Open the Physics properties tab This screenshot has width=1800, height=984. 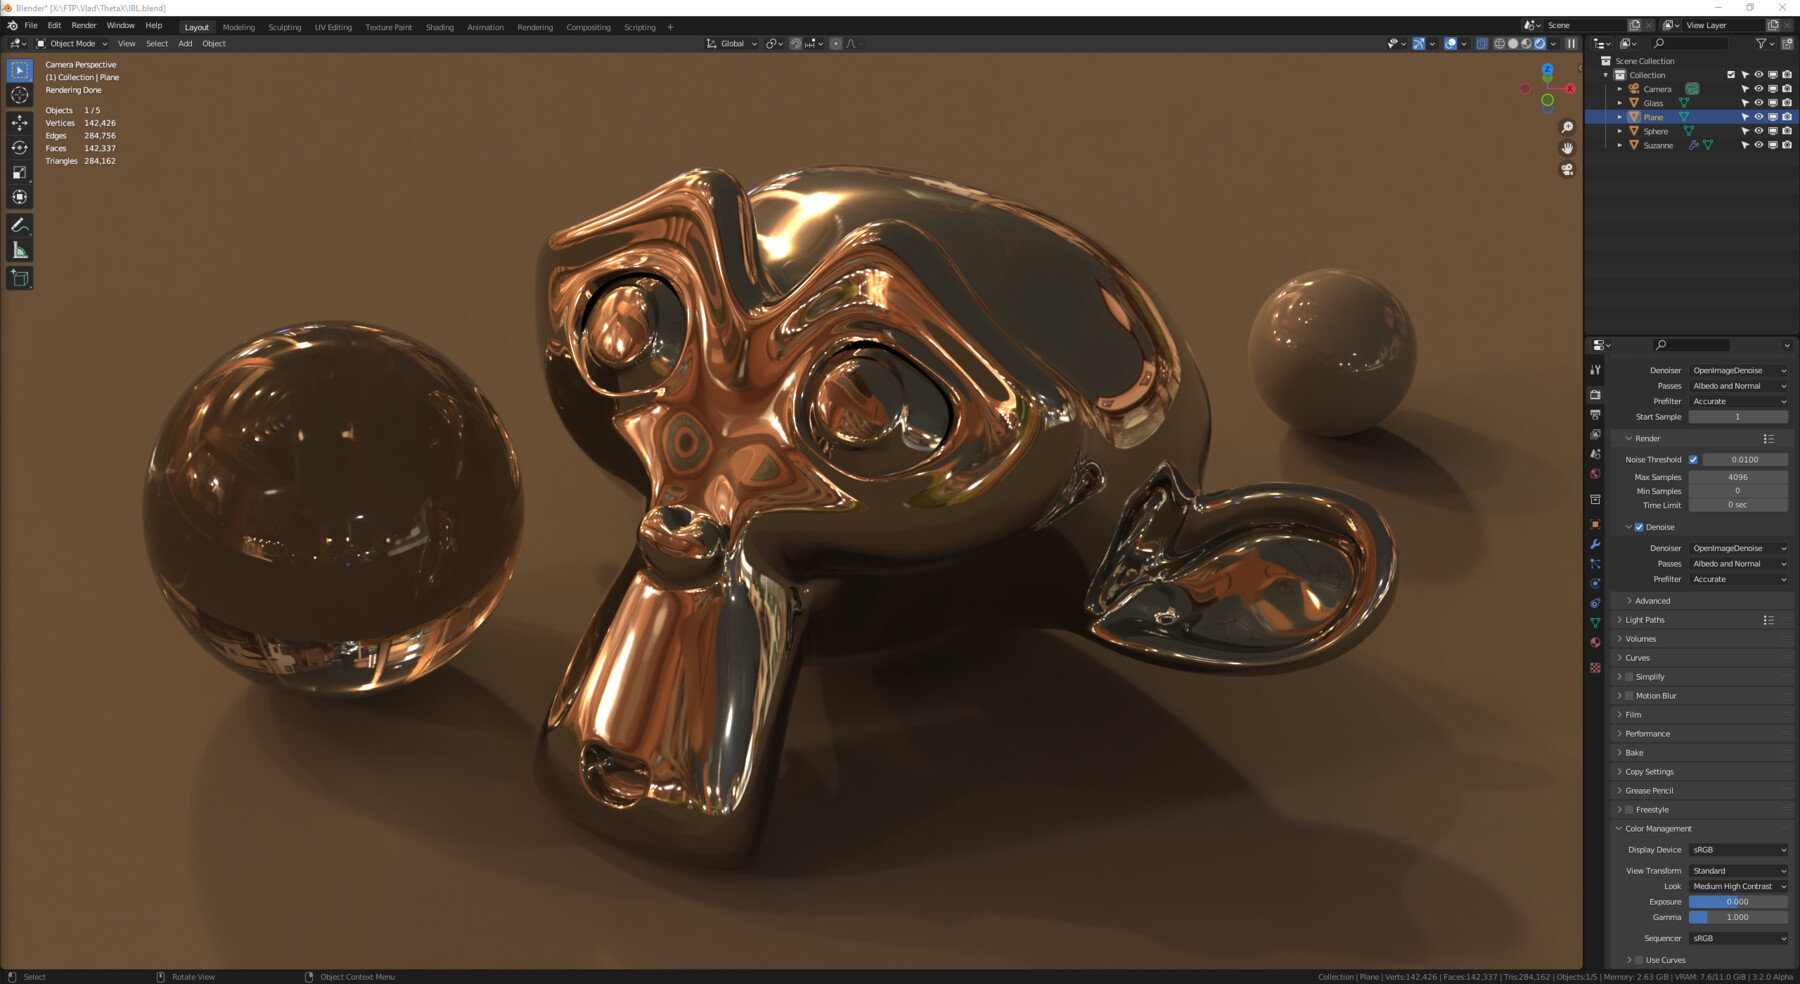(x=1595, y=583)
